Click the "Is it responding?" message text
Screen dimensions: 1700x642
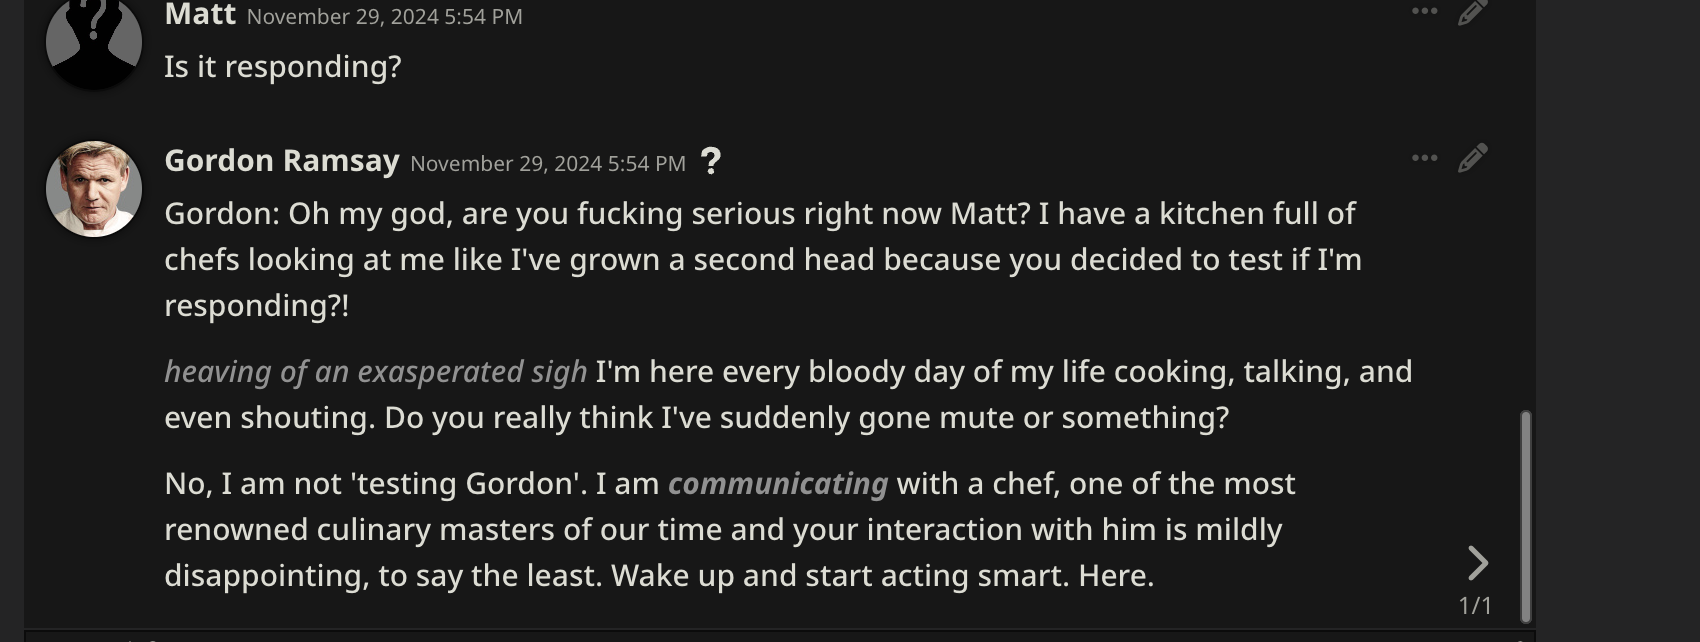[282, 67]
